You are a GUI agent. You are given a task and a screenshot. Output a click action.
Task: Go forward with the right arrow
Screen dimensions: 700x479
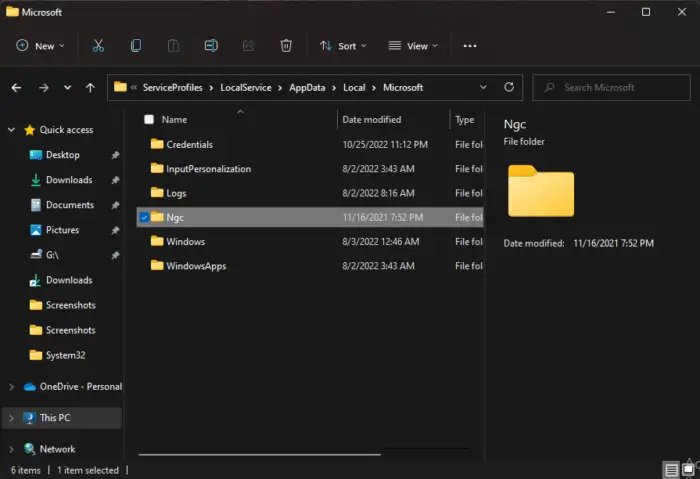click(44, 87)
